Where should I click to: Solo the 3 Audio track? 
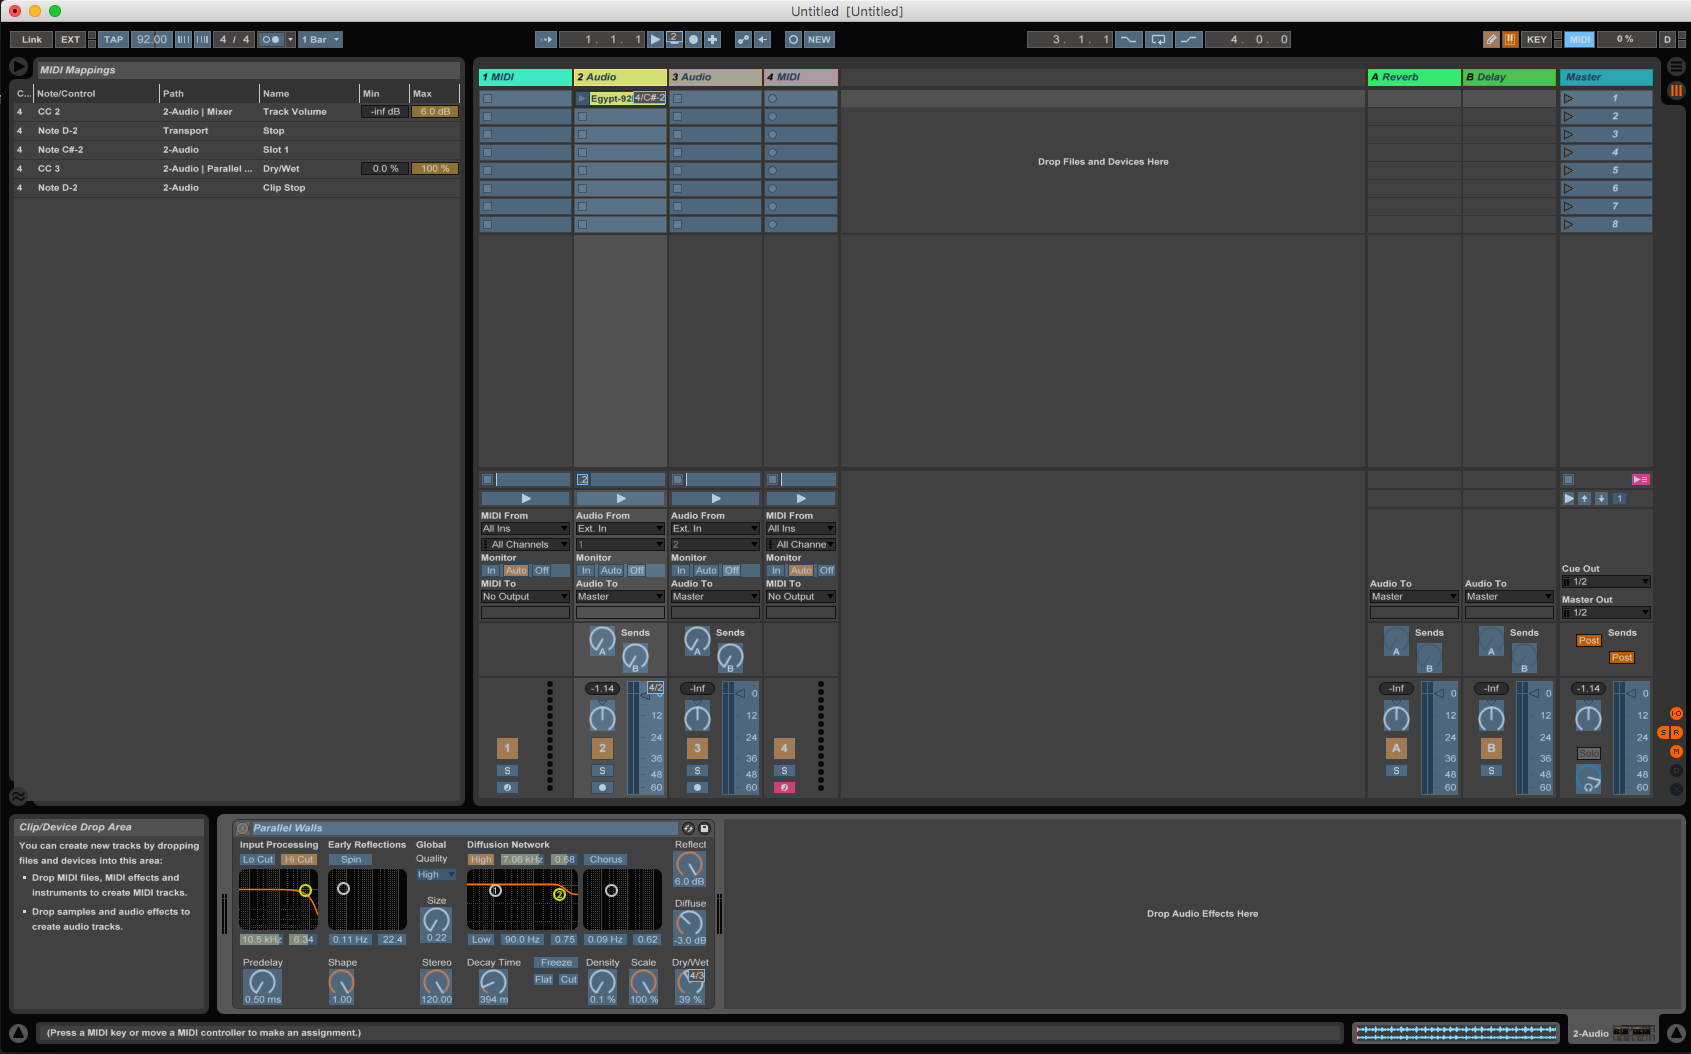pos(697,771)
